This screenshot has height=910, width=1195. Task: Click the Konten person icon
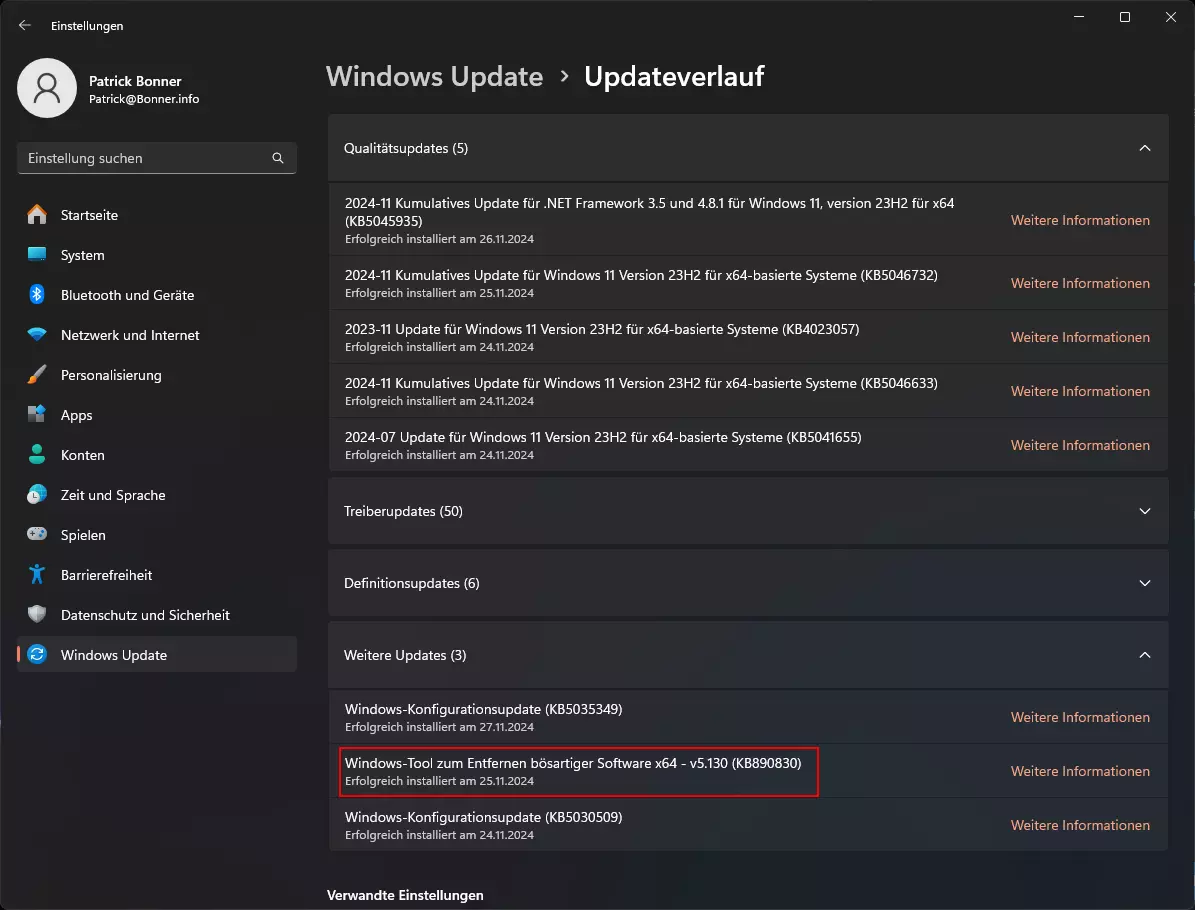point(37,454)
